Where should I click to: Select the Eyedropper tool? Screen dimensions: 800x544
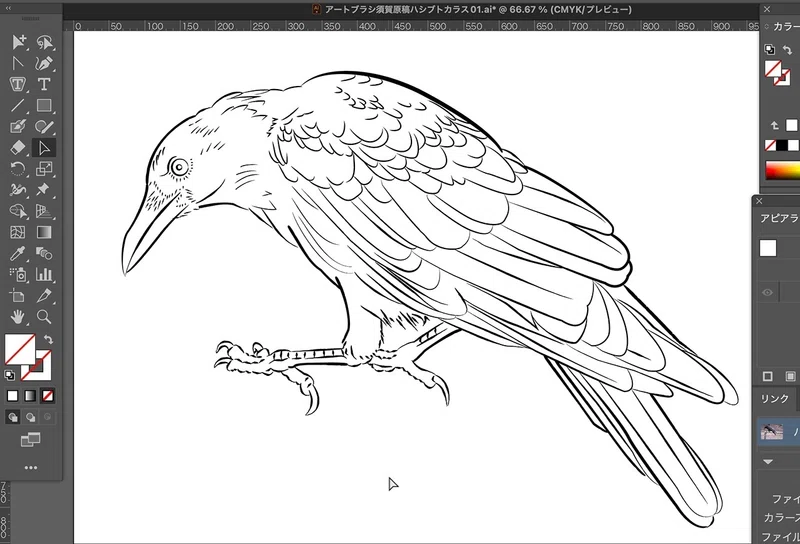pyautogui.click(x=18, y=253)
